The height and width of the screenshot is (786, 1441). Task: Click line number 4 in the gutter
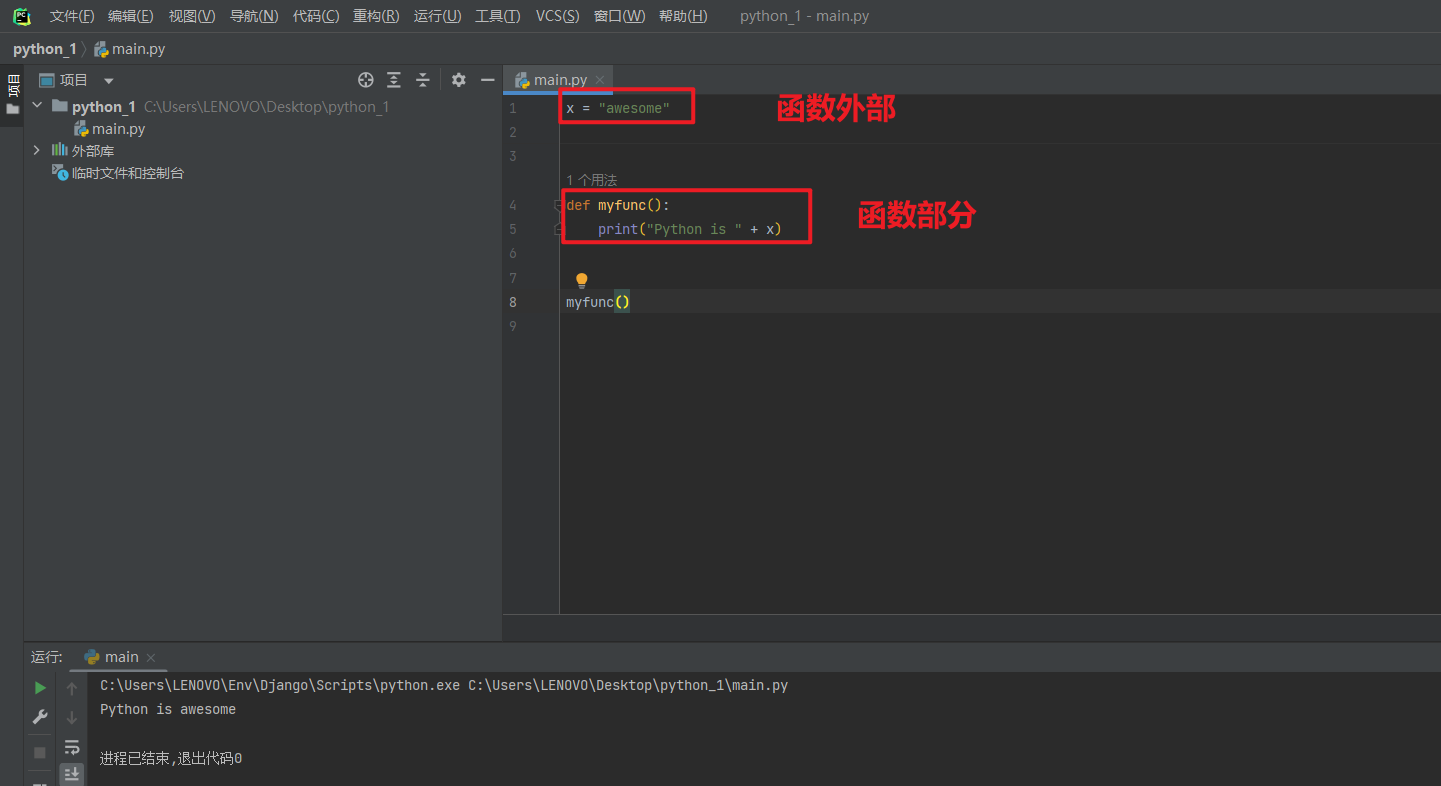512,205
